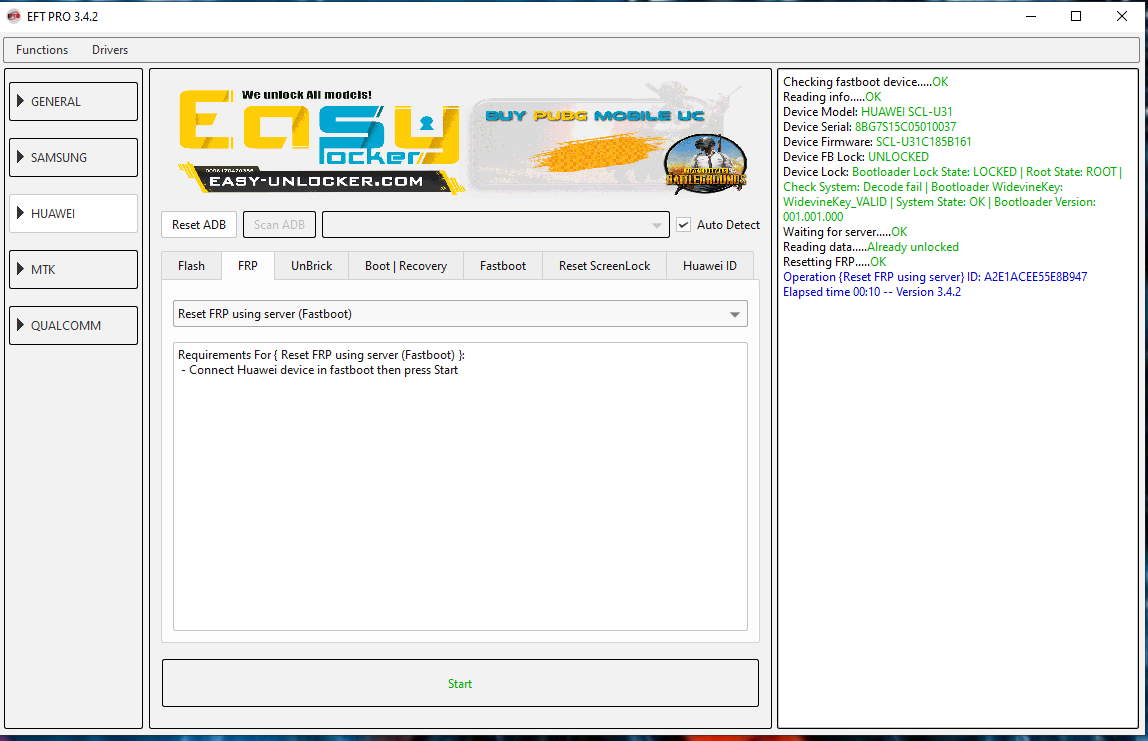
Task: Switch to the Fastboot tab
Action: 502,266
